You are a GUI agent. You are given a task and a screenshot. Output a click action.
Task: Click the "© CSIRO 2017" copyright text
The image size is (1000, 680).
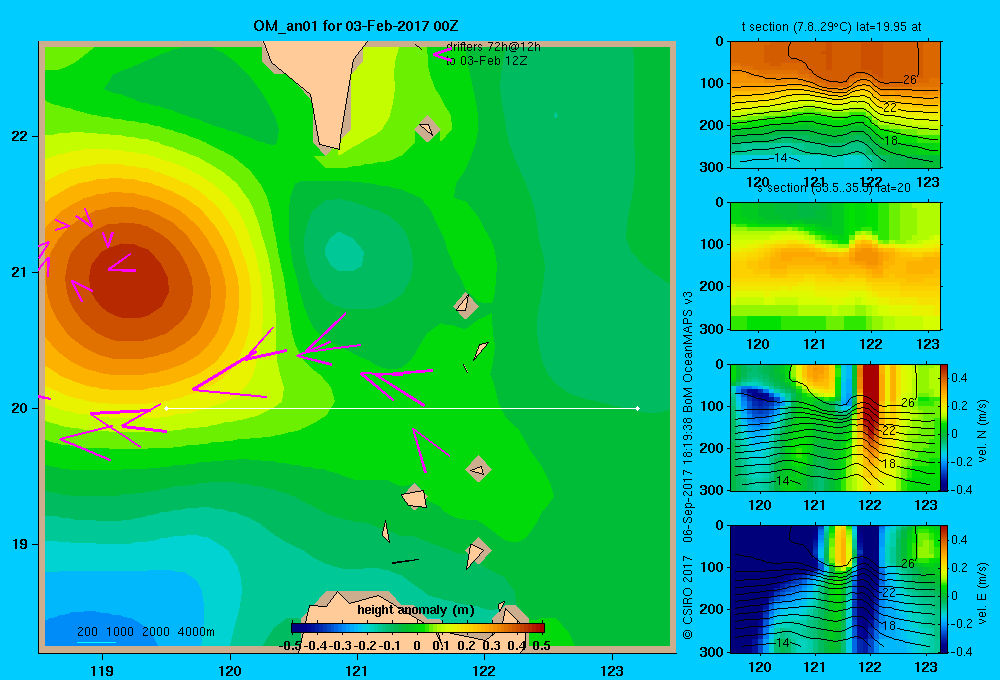pos(688,596)
